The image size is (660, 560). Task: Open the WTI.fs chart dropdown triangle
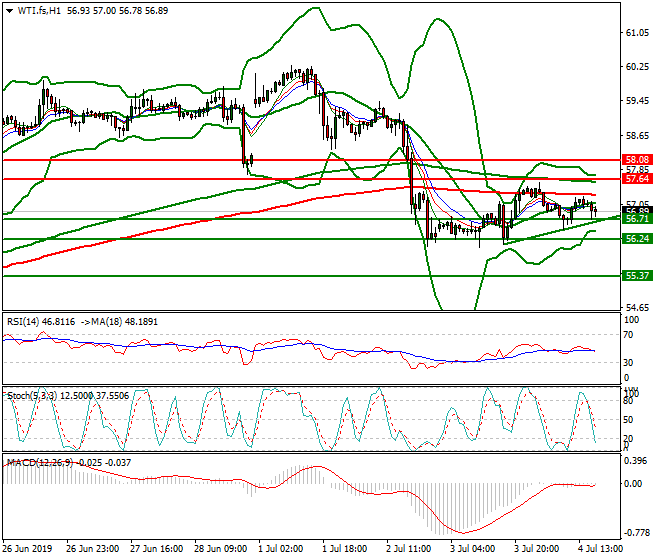tap(9, 11)
